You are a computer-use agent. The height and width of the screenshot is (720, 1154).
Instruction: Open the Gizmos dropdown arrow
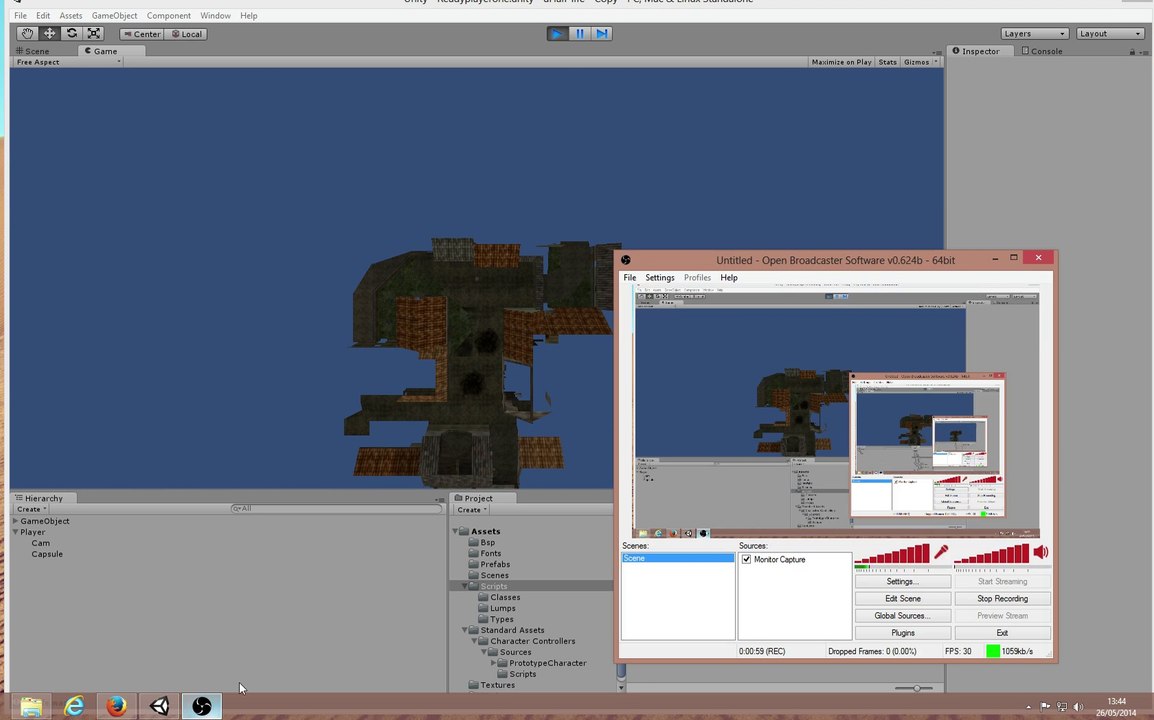(x=936, y=62)
